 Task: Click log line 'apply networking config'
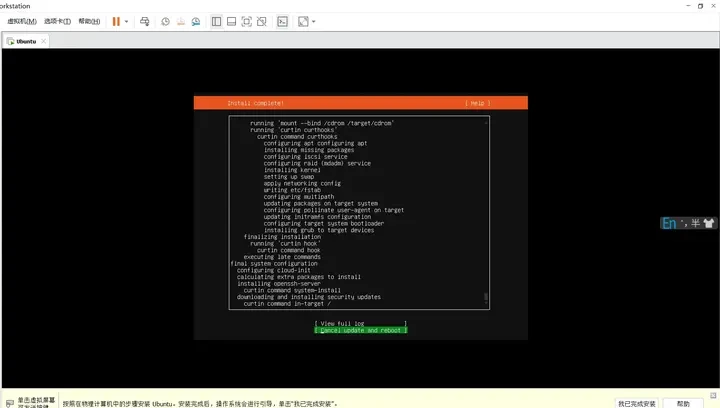(302, 183)
